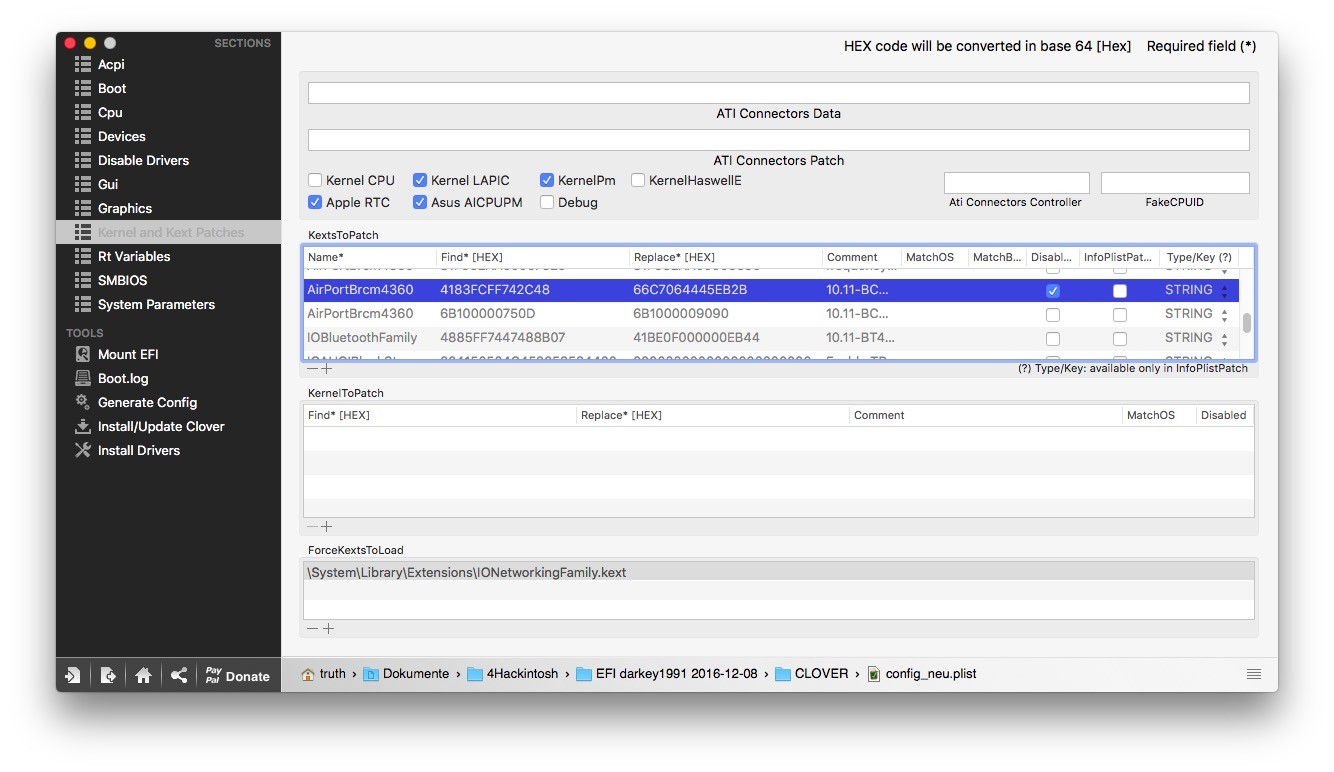The width and height of the screenshot is (1334, 772).
Task: Add a new KextsToPatch entry with plus
Action: click(327, 369)
